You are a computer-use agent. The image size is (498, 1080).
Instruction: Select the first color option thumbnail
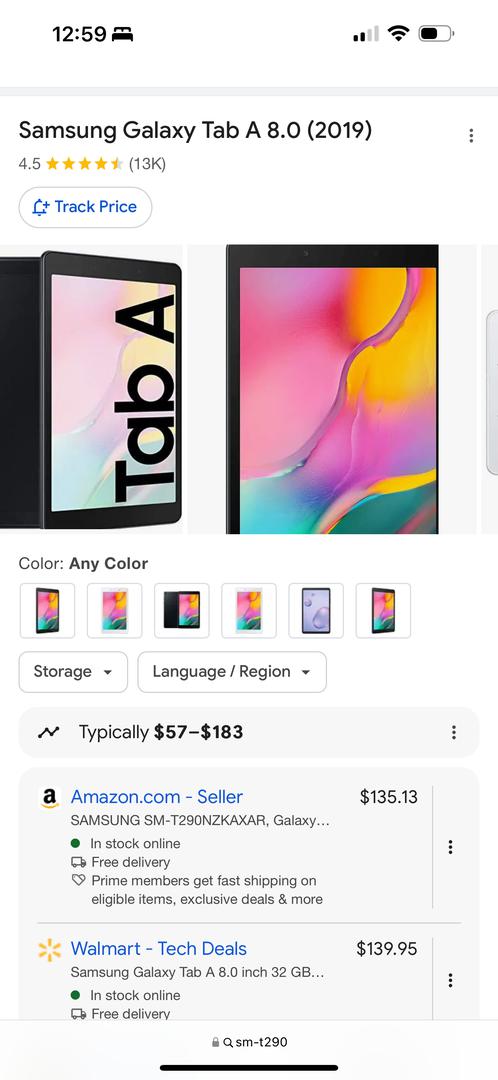pyautogui.click(x=48, y=611)
